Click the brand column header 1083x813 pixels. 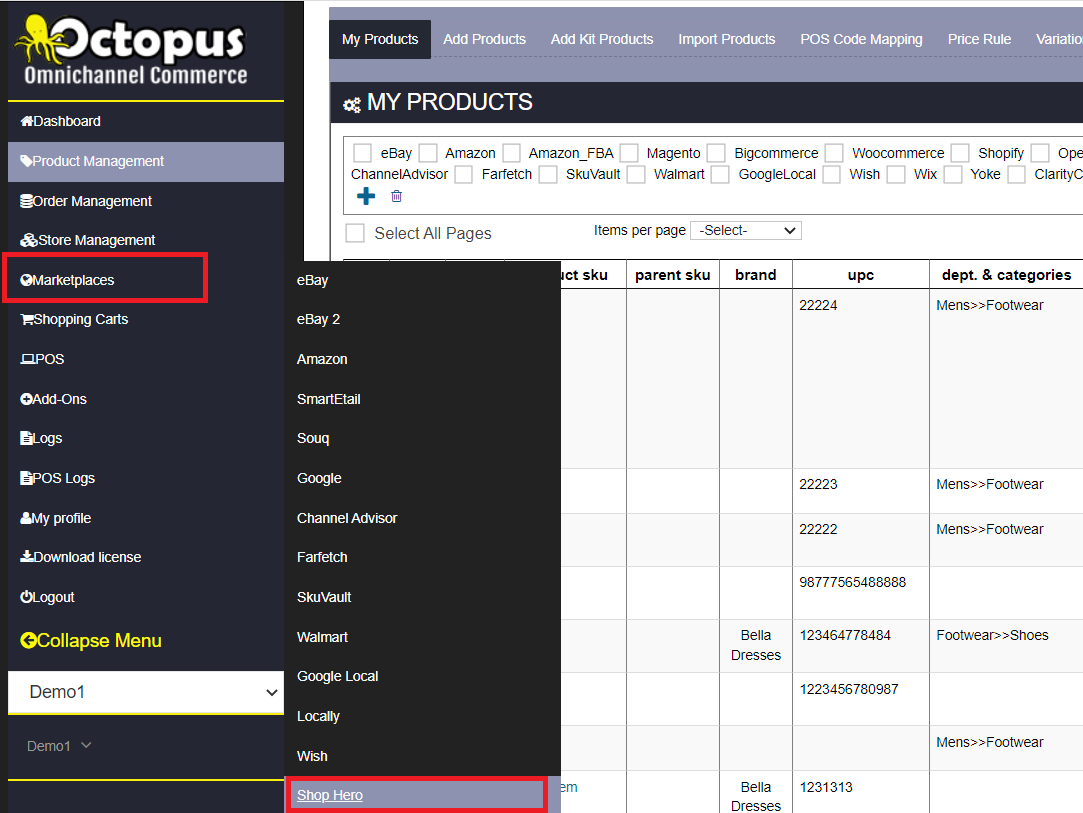point(756,275)
